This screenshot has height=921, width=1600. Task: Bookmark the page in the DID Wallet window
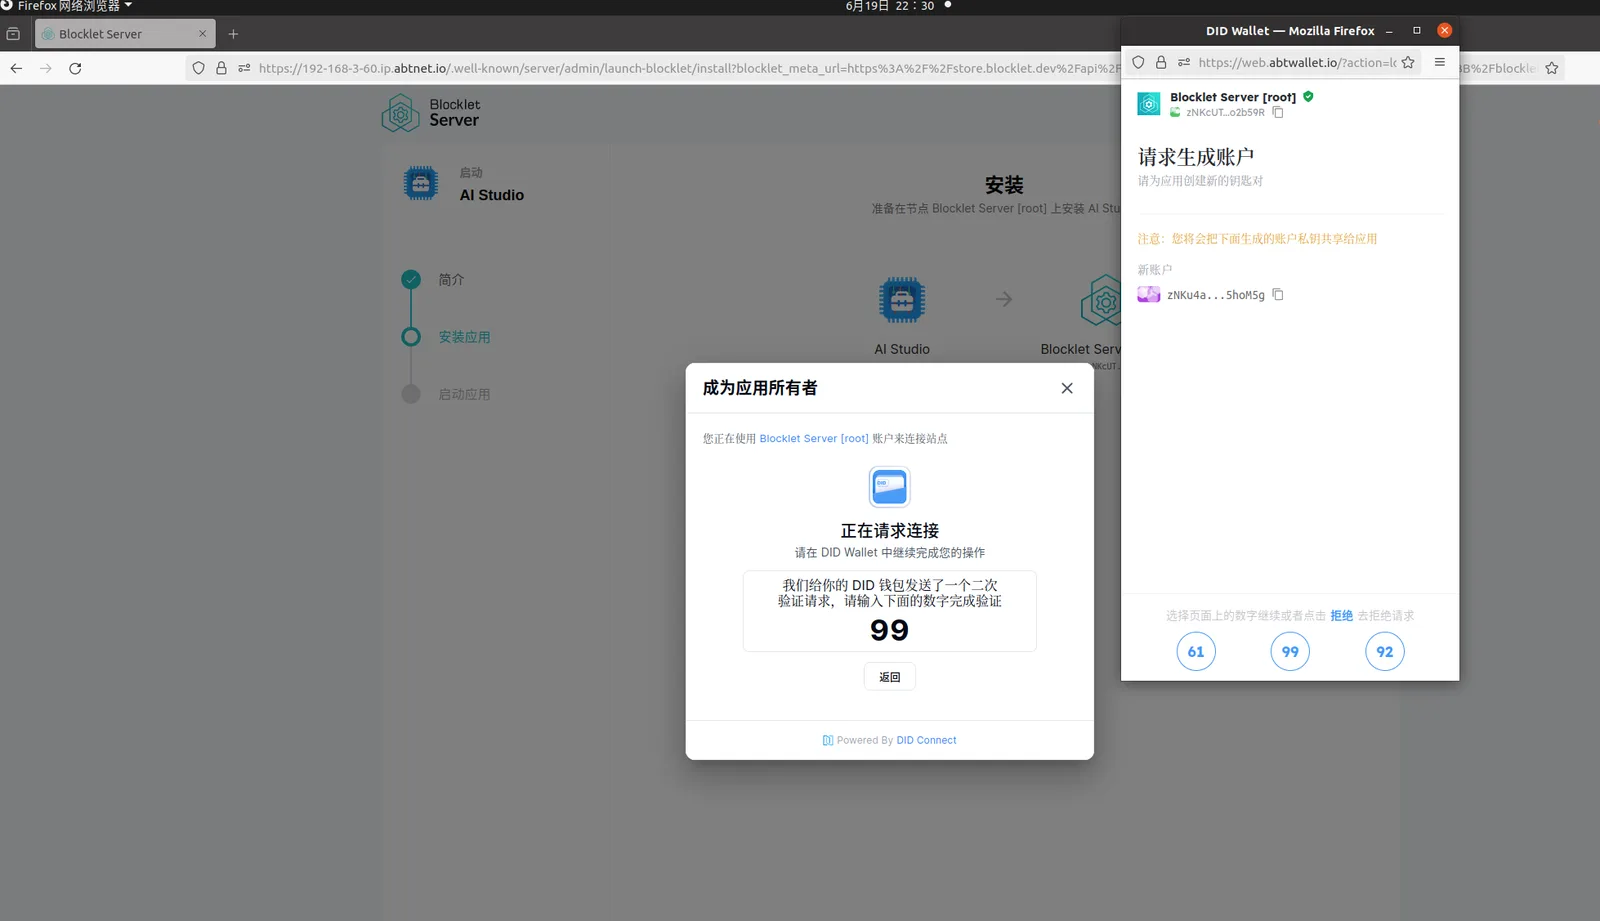point(1408,62)
